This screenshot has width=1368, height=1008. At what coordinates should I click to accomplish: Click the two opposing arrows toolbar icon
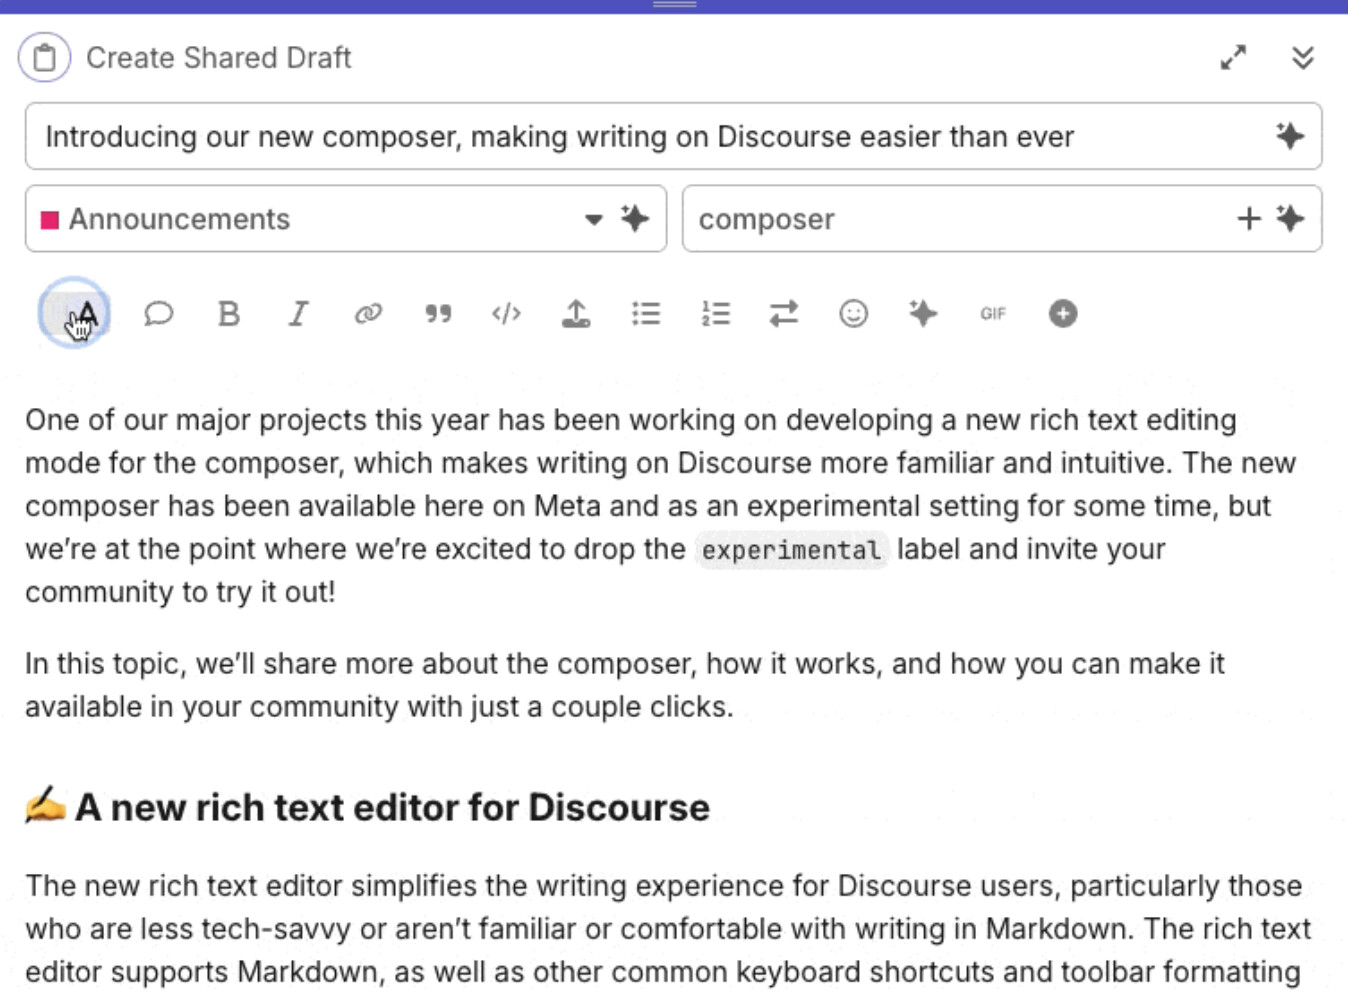784,314
